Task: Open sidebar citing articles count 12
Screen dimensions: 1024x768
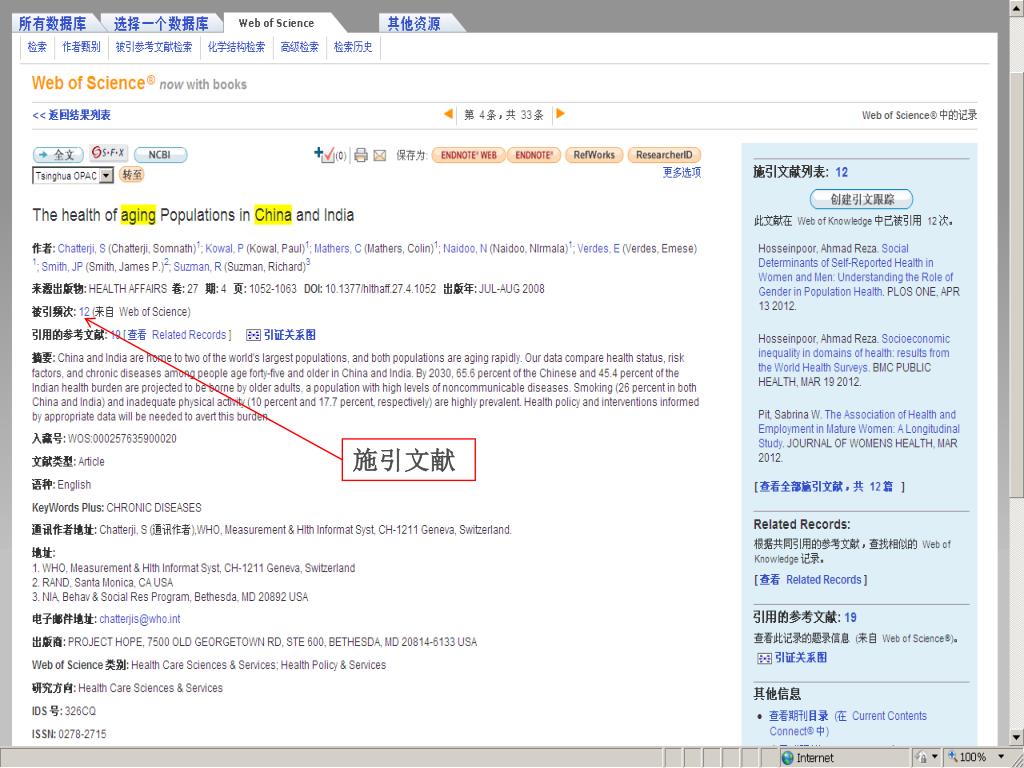Action: 841,172
